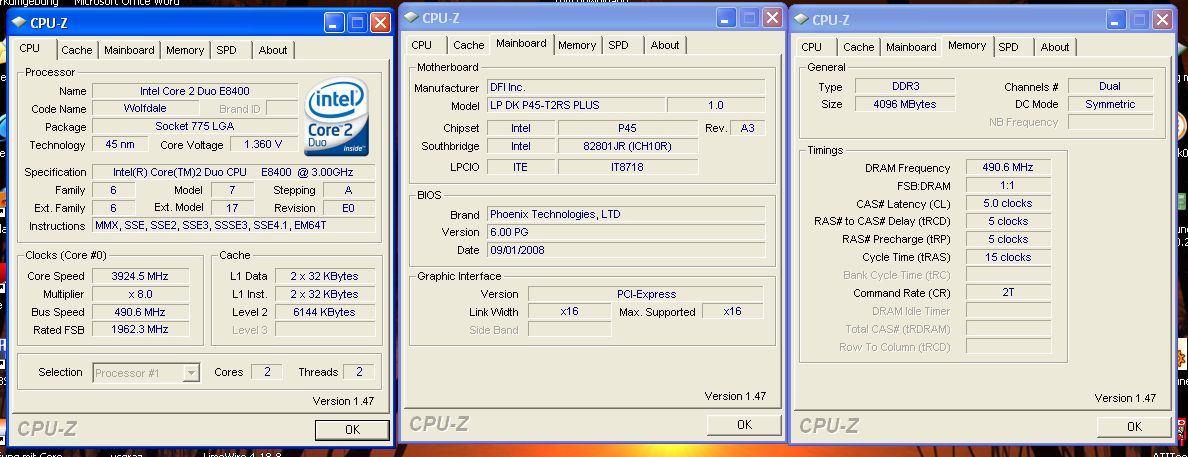Open SPD tab in left CPU-Z window
The image size is (1188, 457).
(227, 50)
